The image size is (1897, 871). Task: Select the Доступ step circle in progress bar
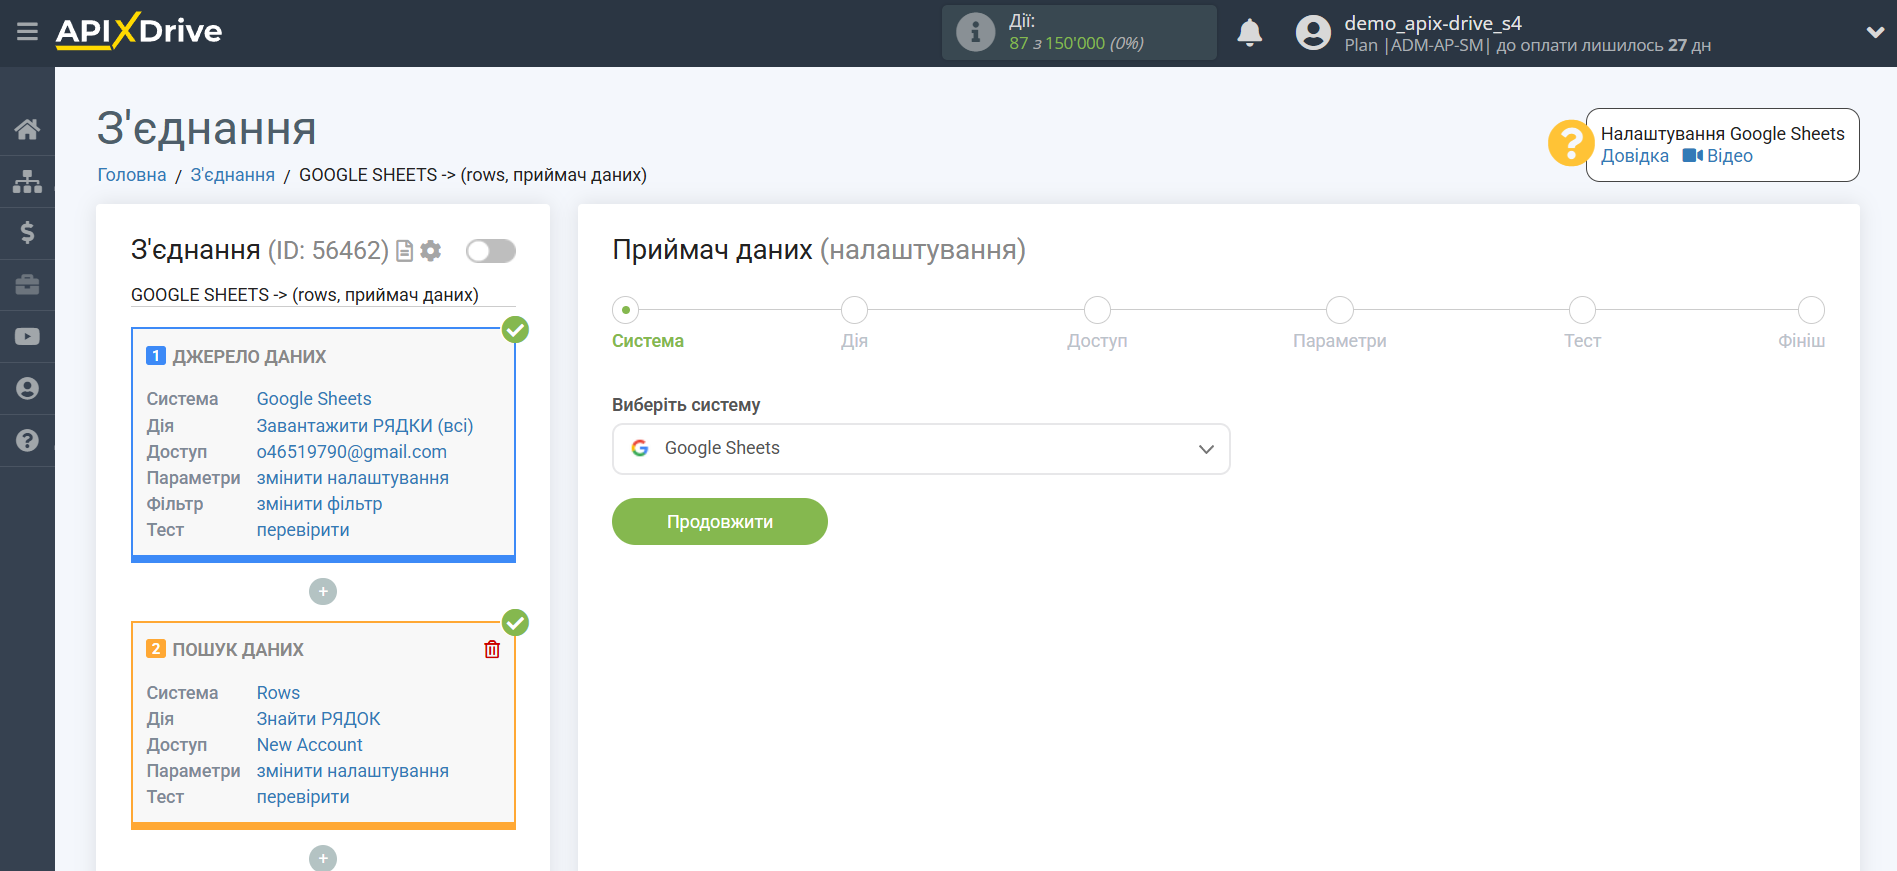[1097, 310]
